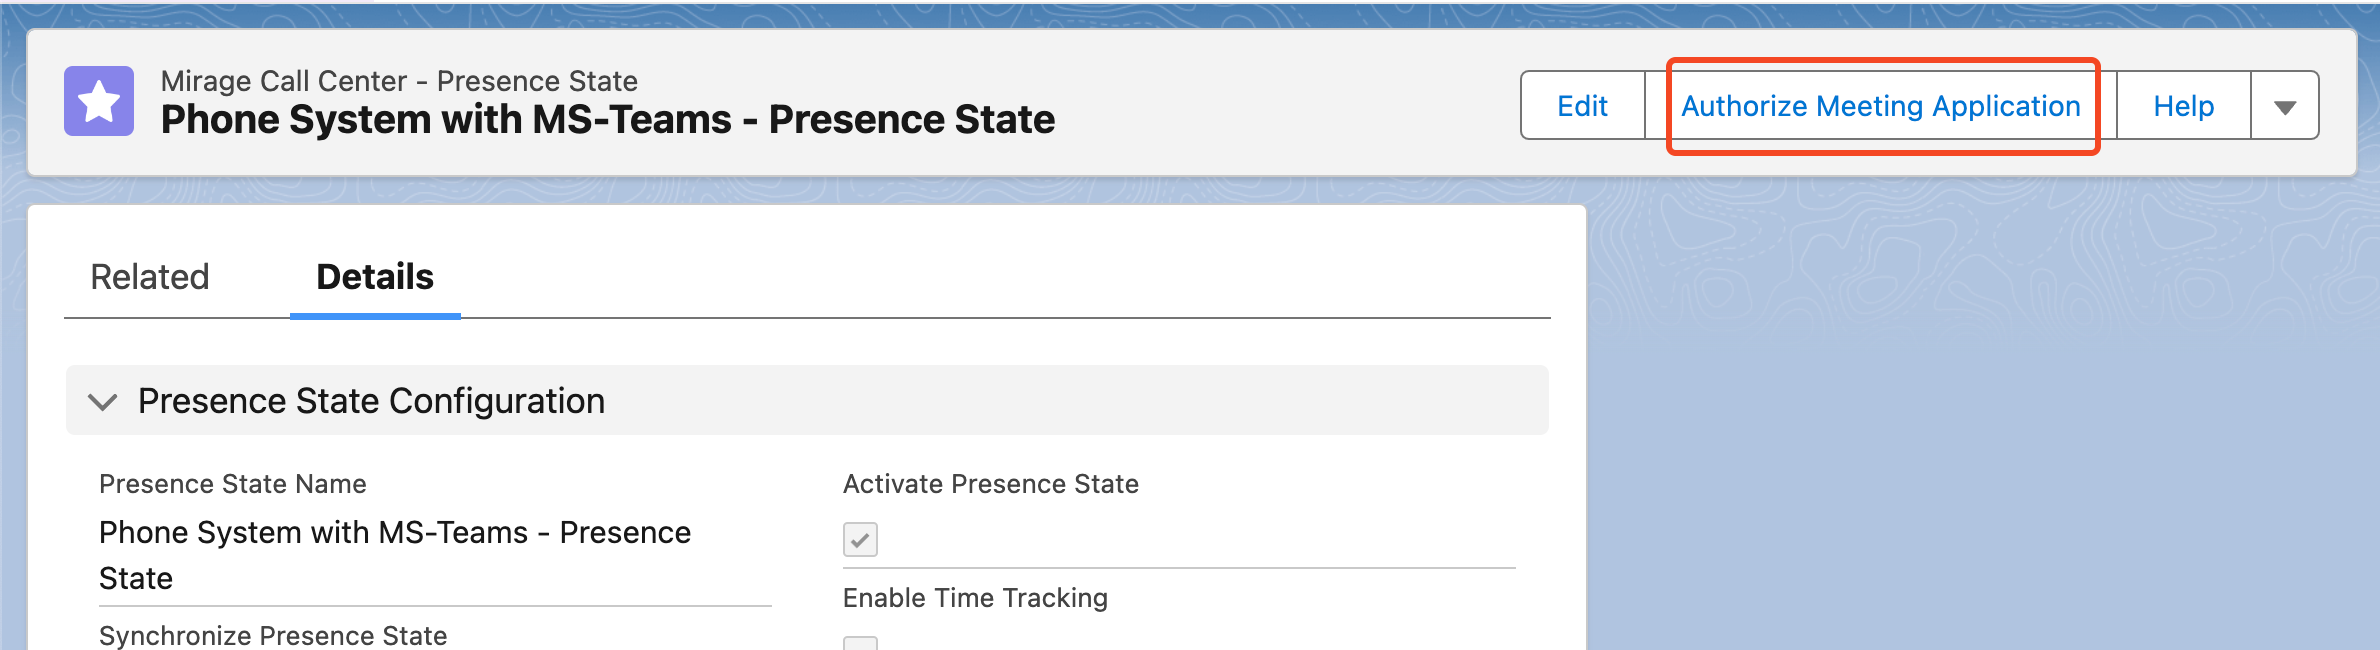Image resolution: width=2380 pixels, height=650 pixels.
Task: Switch to the Related tab
Action: click(150, 277)
